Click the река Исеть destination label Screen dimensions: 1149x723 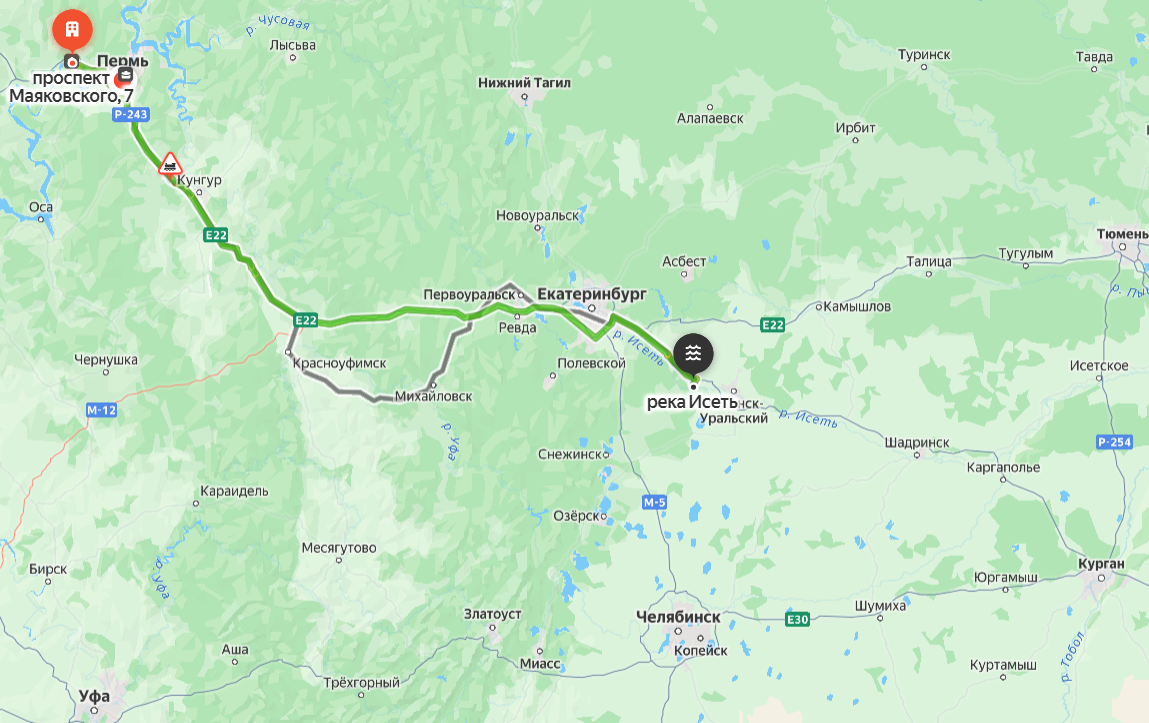692,402
